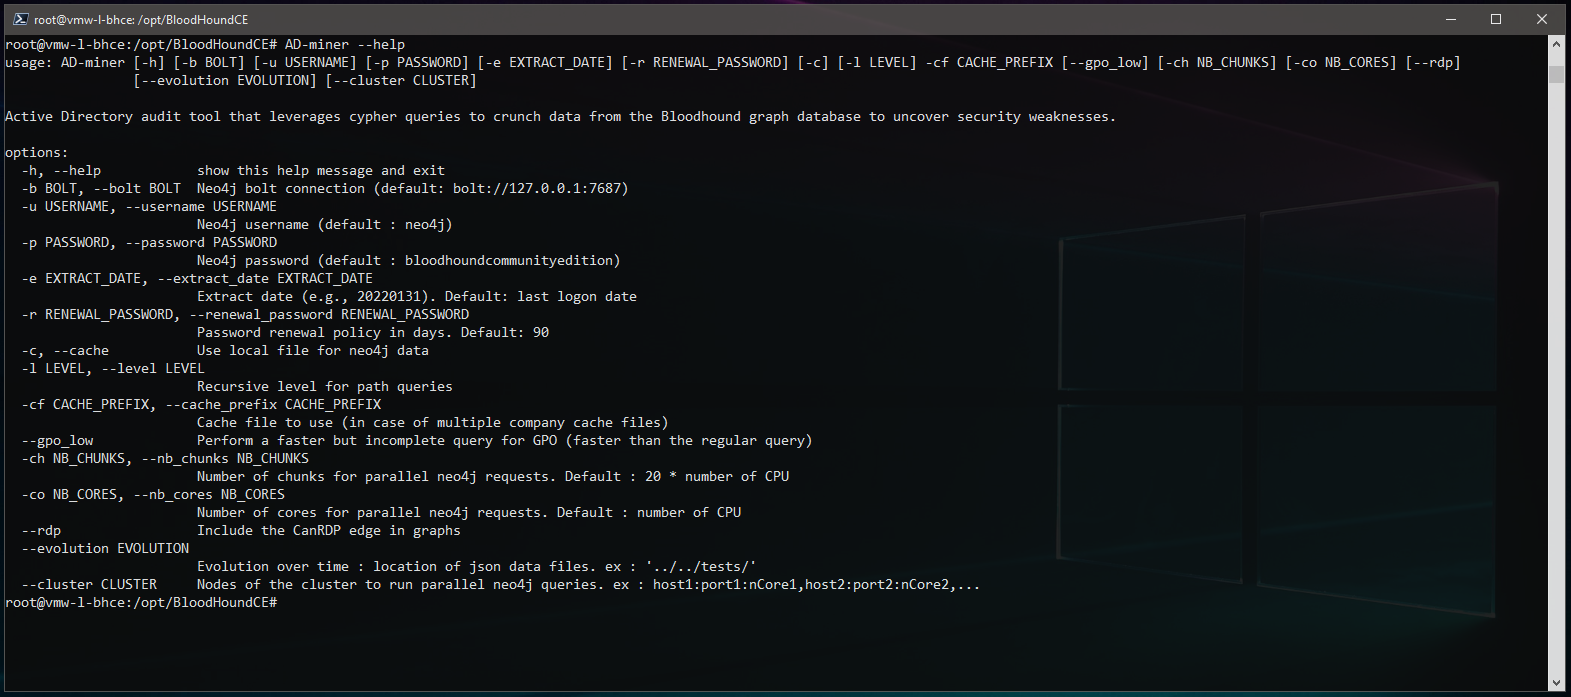The width and height of the screenshot is (1571, 697).
Task: Click 'Recursive level for path queries'
Action: coord(325,386)
